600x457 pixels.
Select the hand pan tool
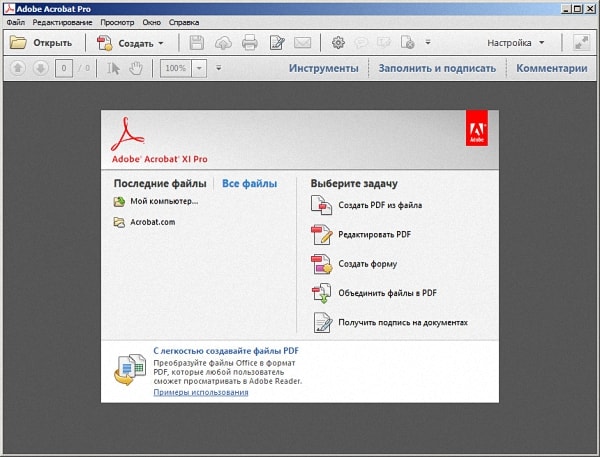(x=134, y=69)
